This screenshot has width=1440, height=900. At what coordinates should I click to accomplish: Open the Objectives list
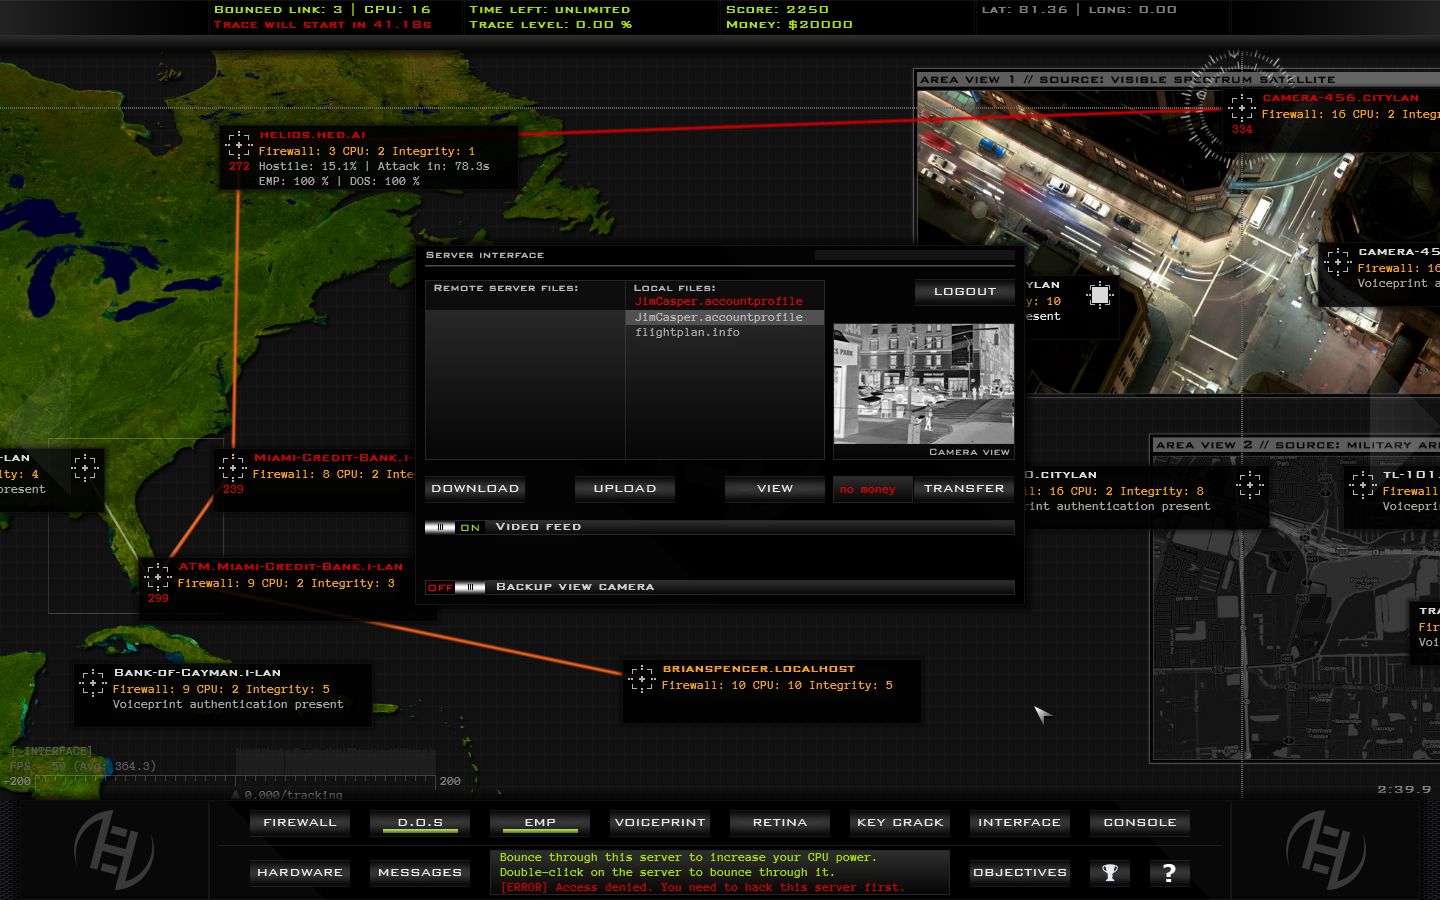[1019, 872]
